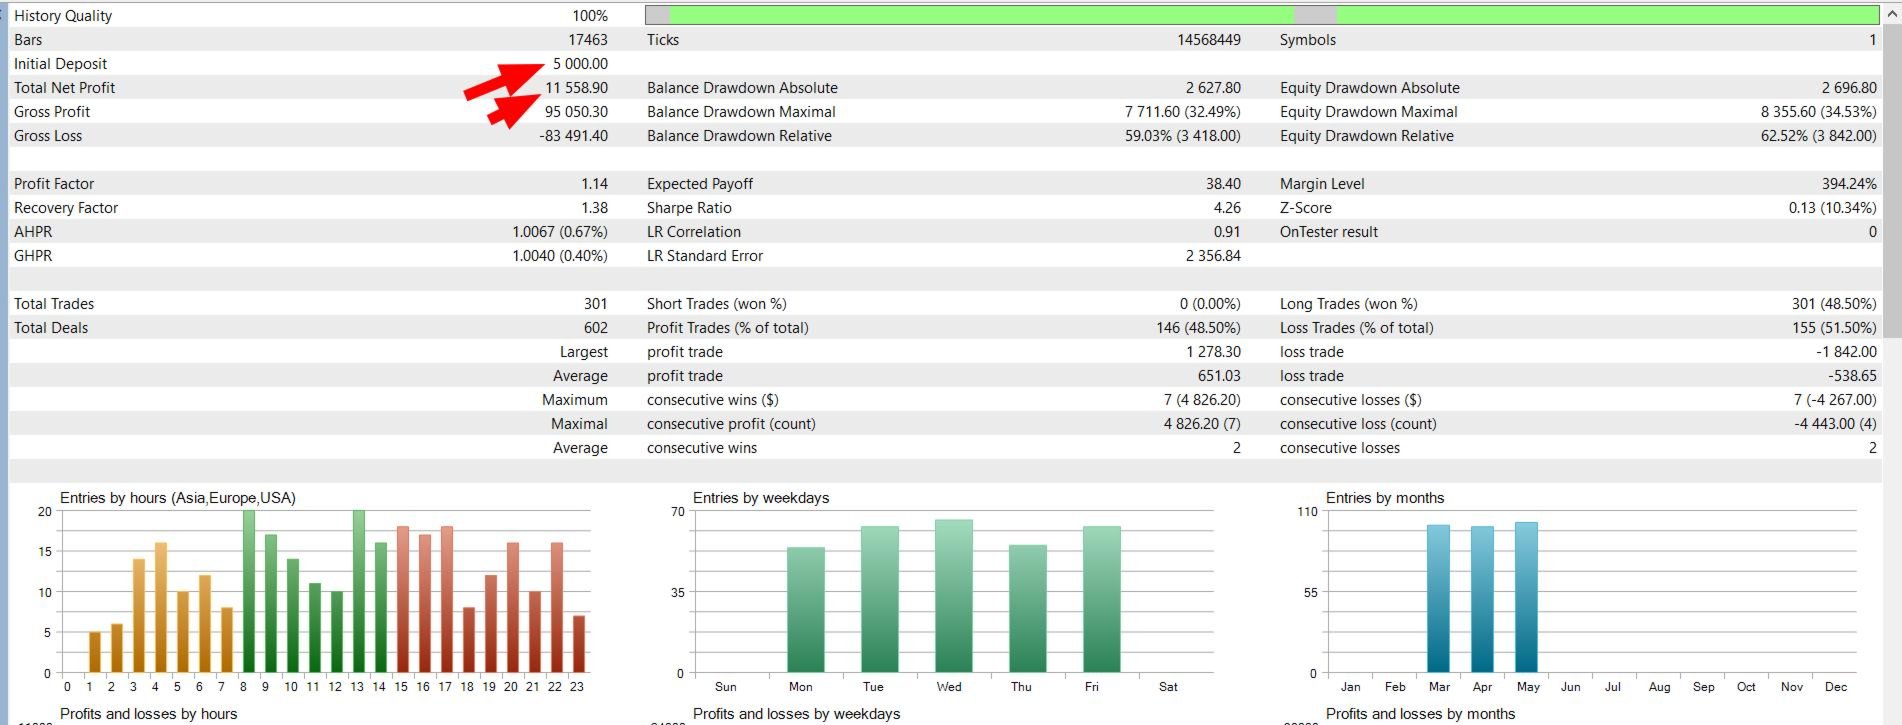Viewport: 1902px width, 725px height.
Task: Click the "Ticks" label
Action: point(663,40)
